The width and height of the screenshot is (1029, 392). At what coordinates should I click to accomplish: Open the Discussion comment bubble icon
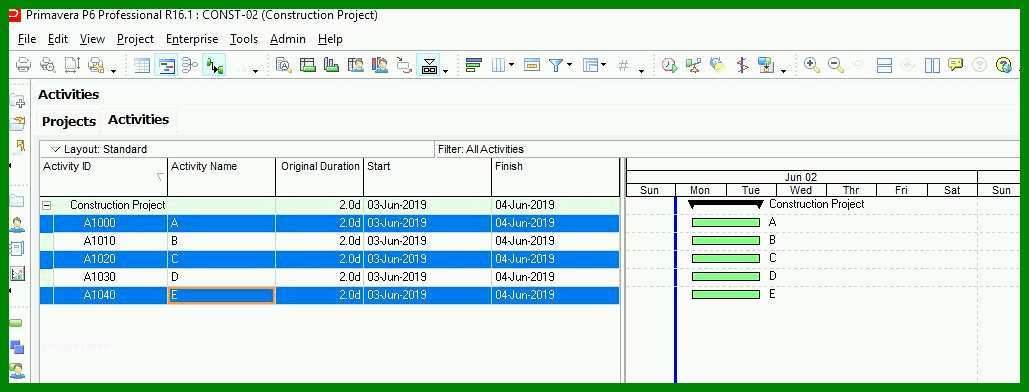(x=956, y=65)
